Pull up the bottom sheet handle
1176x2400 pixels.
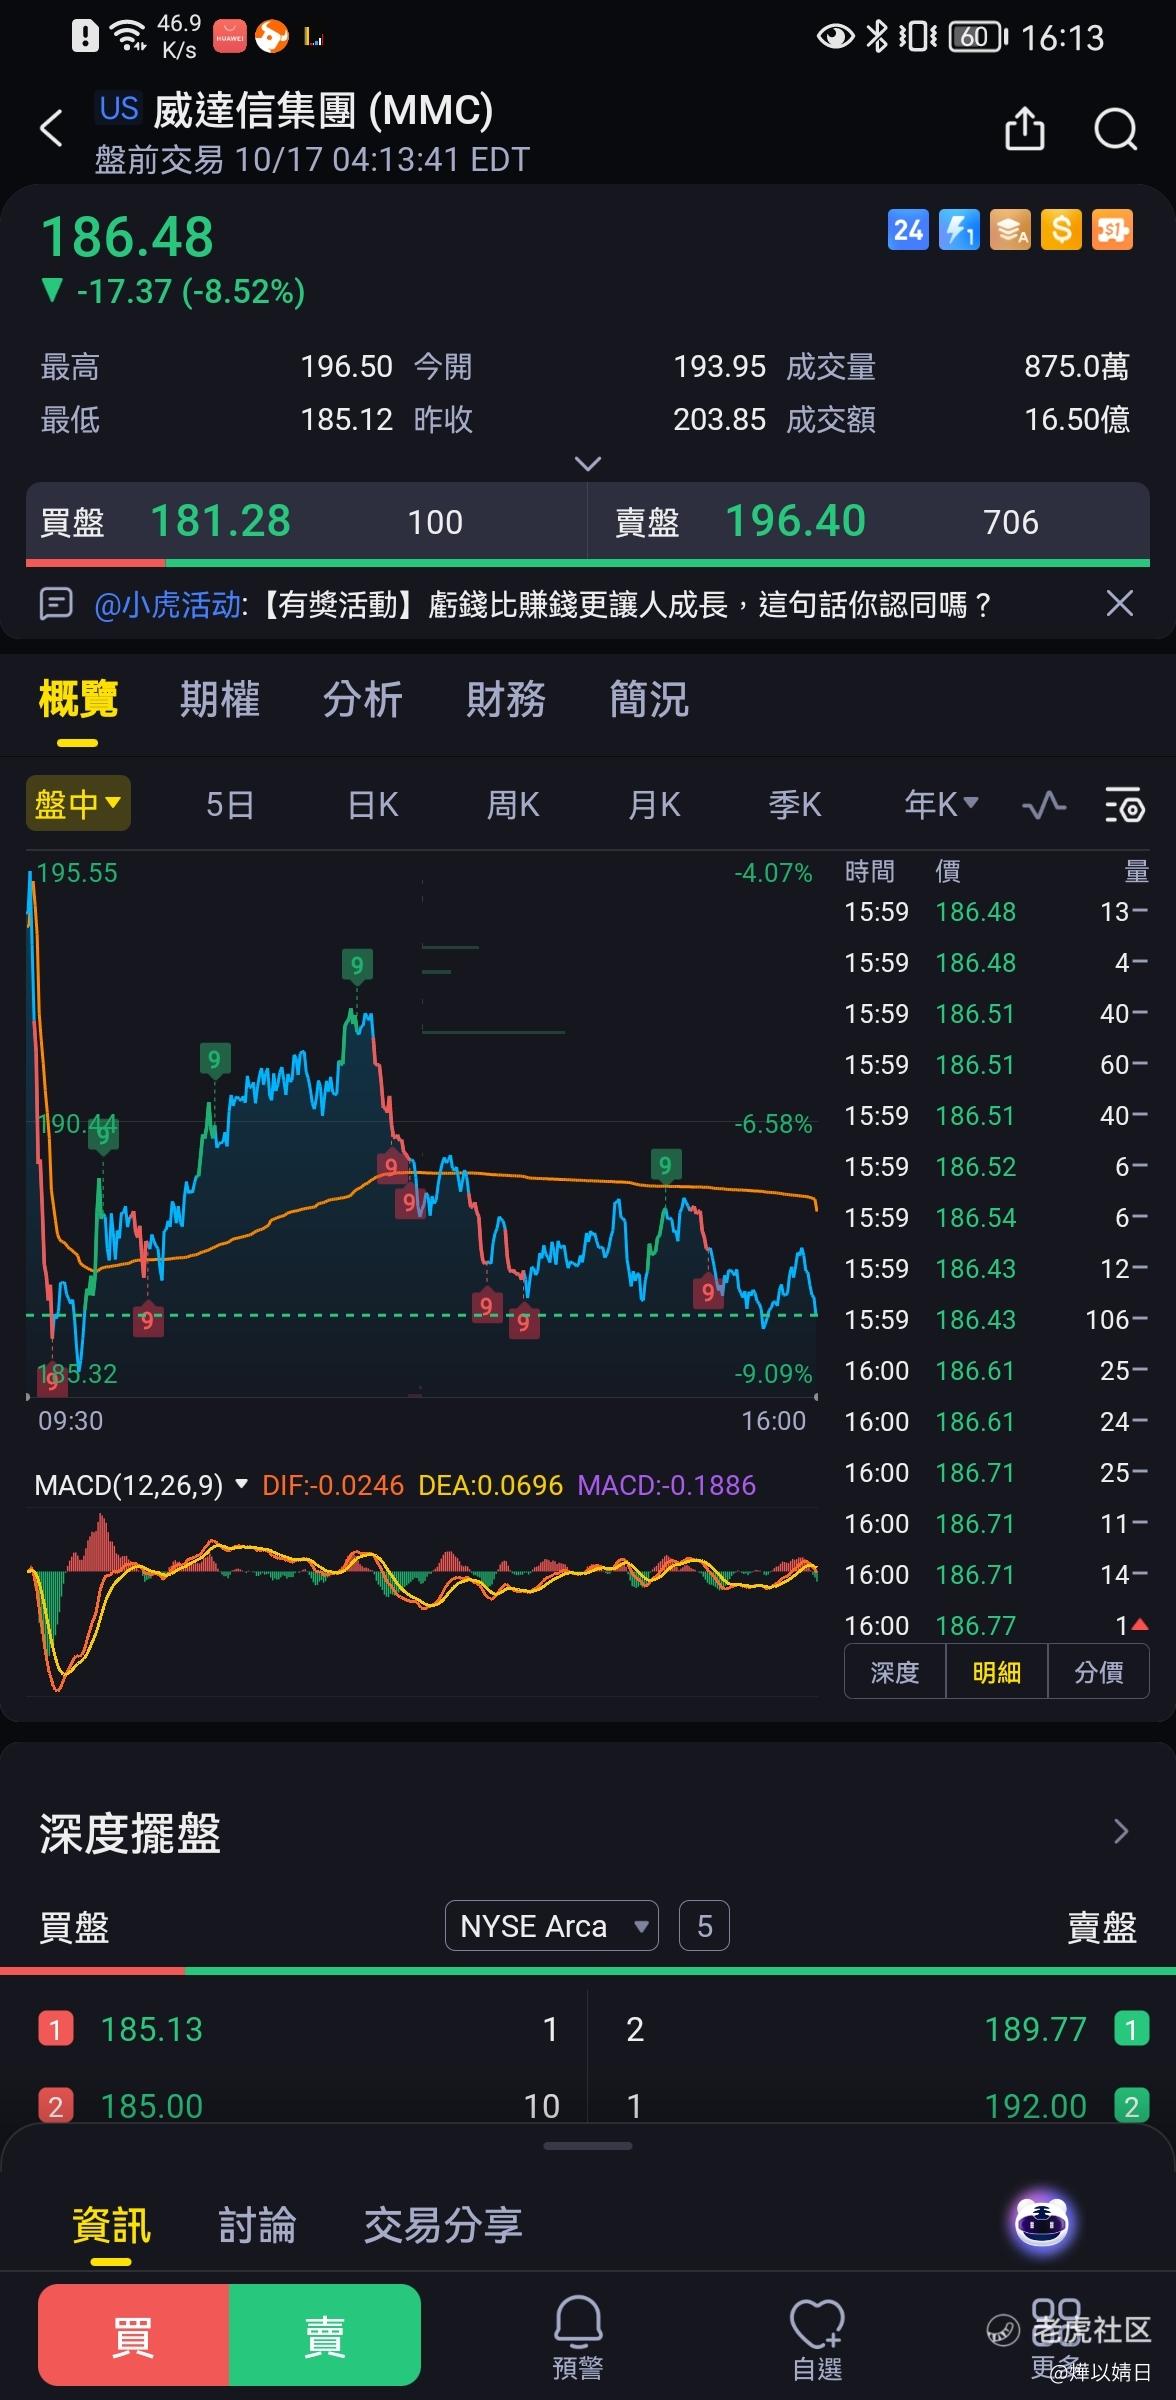tap(588, 2146)
